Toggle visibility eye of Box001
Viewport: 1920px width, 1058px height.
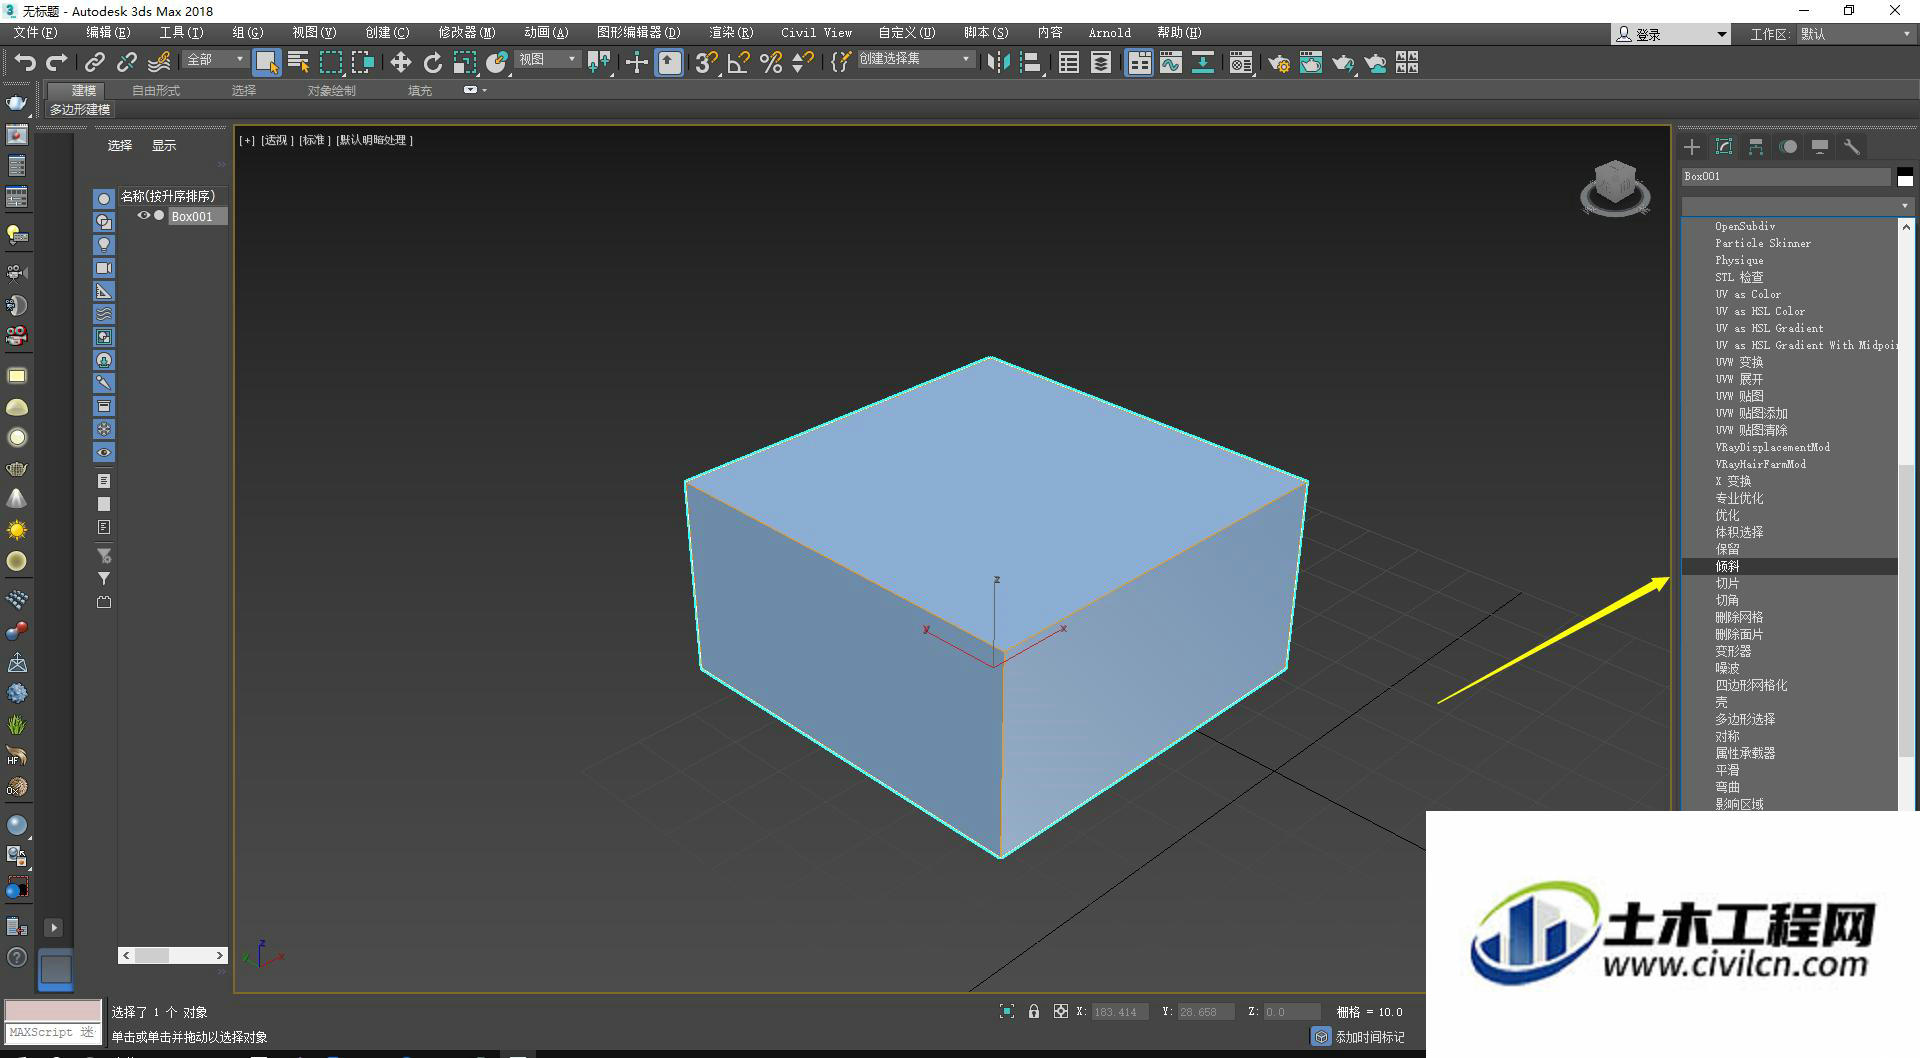tap(143, 216)
